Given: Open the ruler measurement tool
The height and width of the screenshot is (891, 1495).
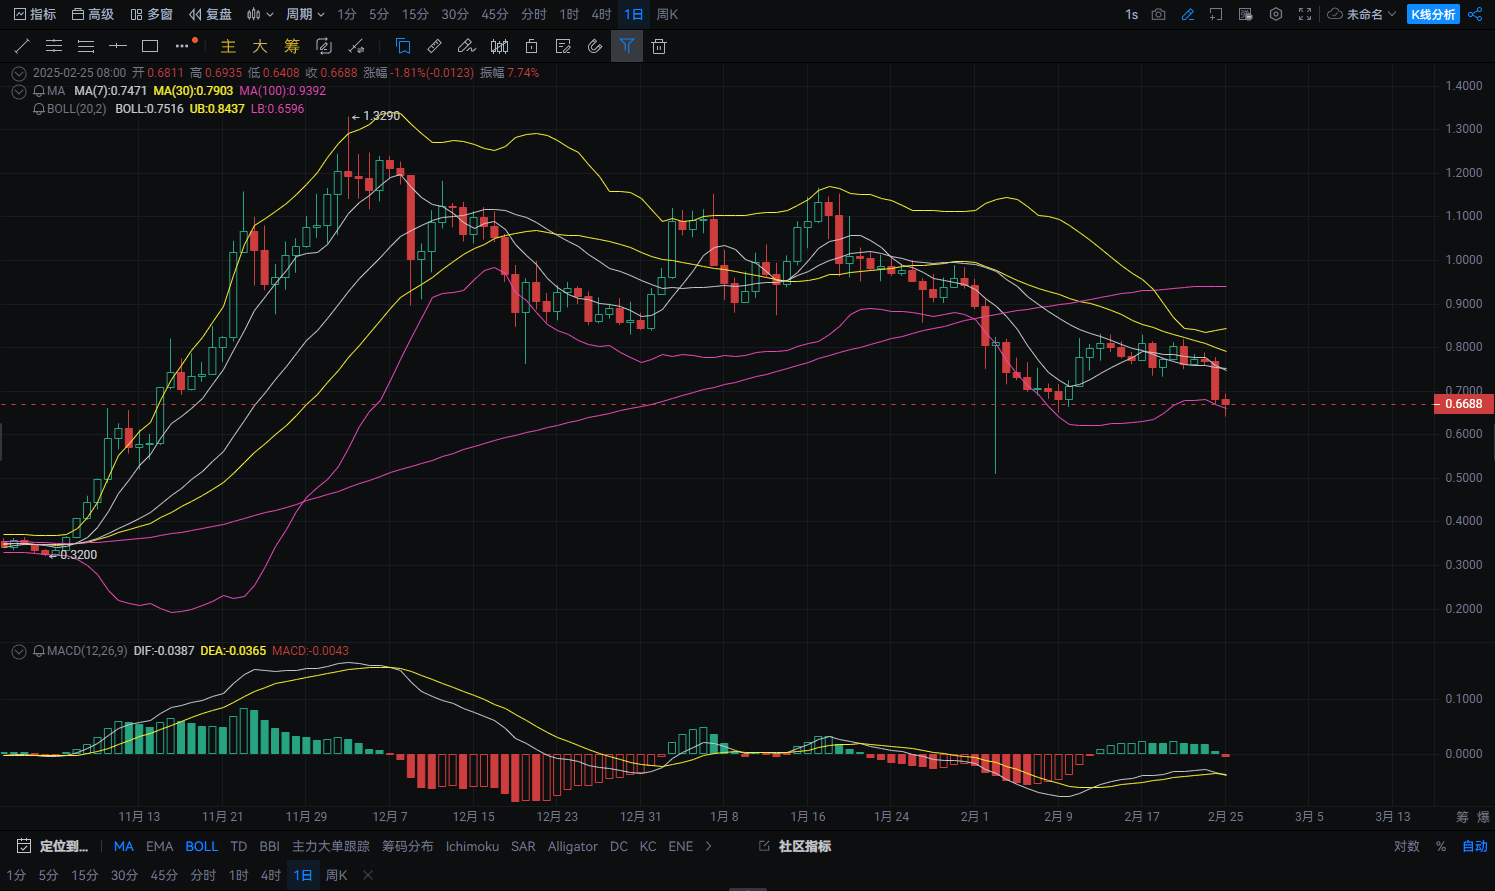Looking at the screenshot, I should point(434,46).
